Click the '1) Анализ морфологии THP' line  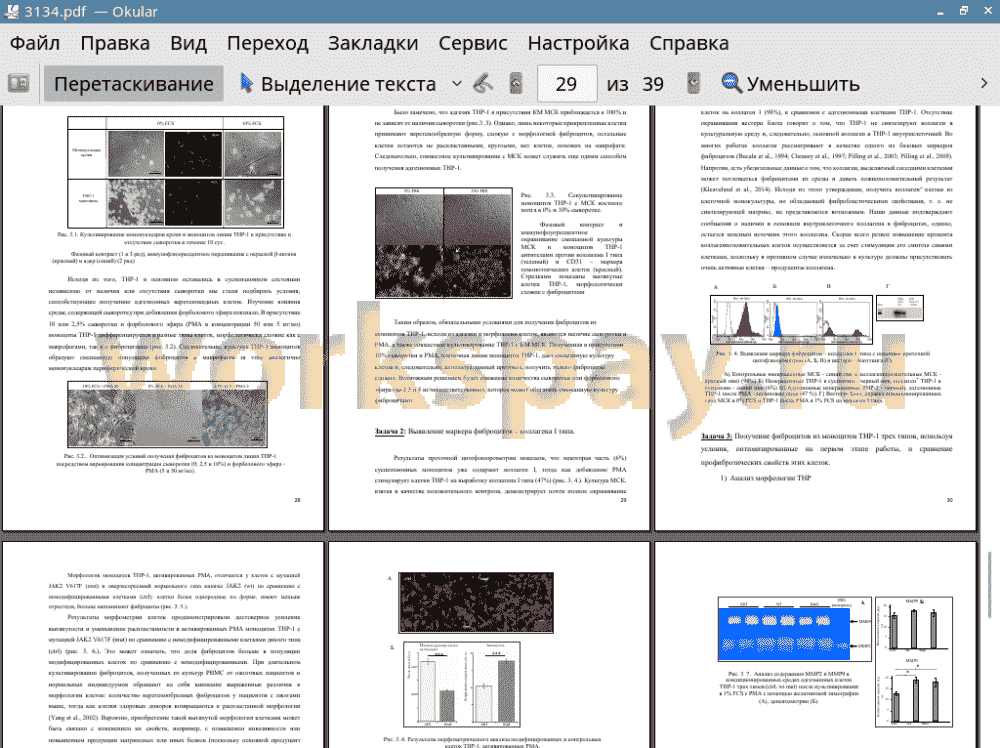[766, 478]
